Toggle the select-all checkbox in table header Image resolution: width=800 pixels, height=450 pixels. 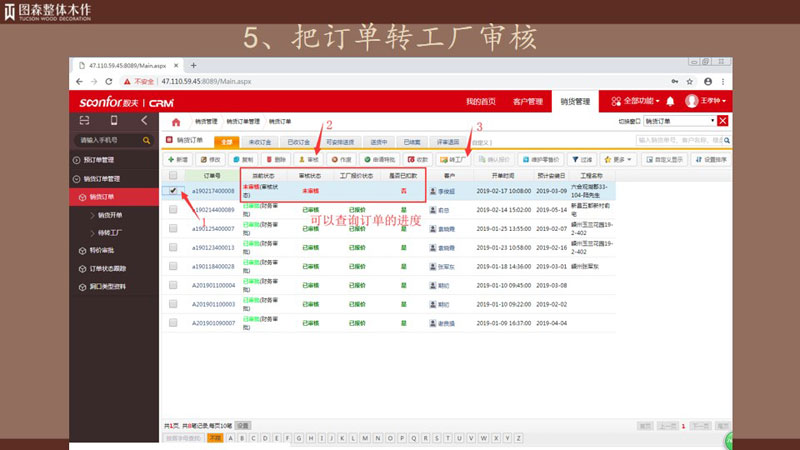click(x=173, y=176)
